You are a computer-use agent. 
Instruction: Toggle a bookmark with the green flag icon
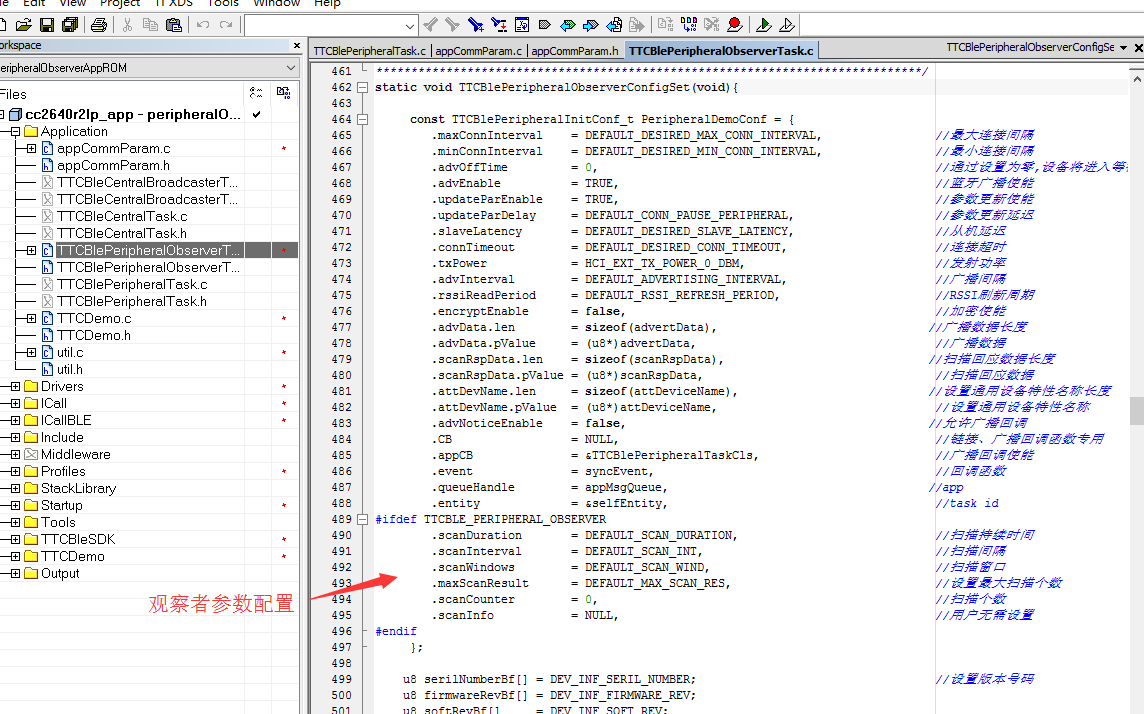click(x=545, y=26)
